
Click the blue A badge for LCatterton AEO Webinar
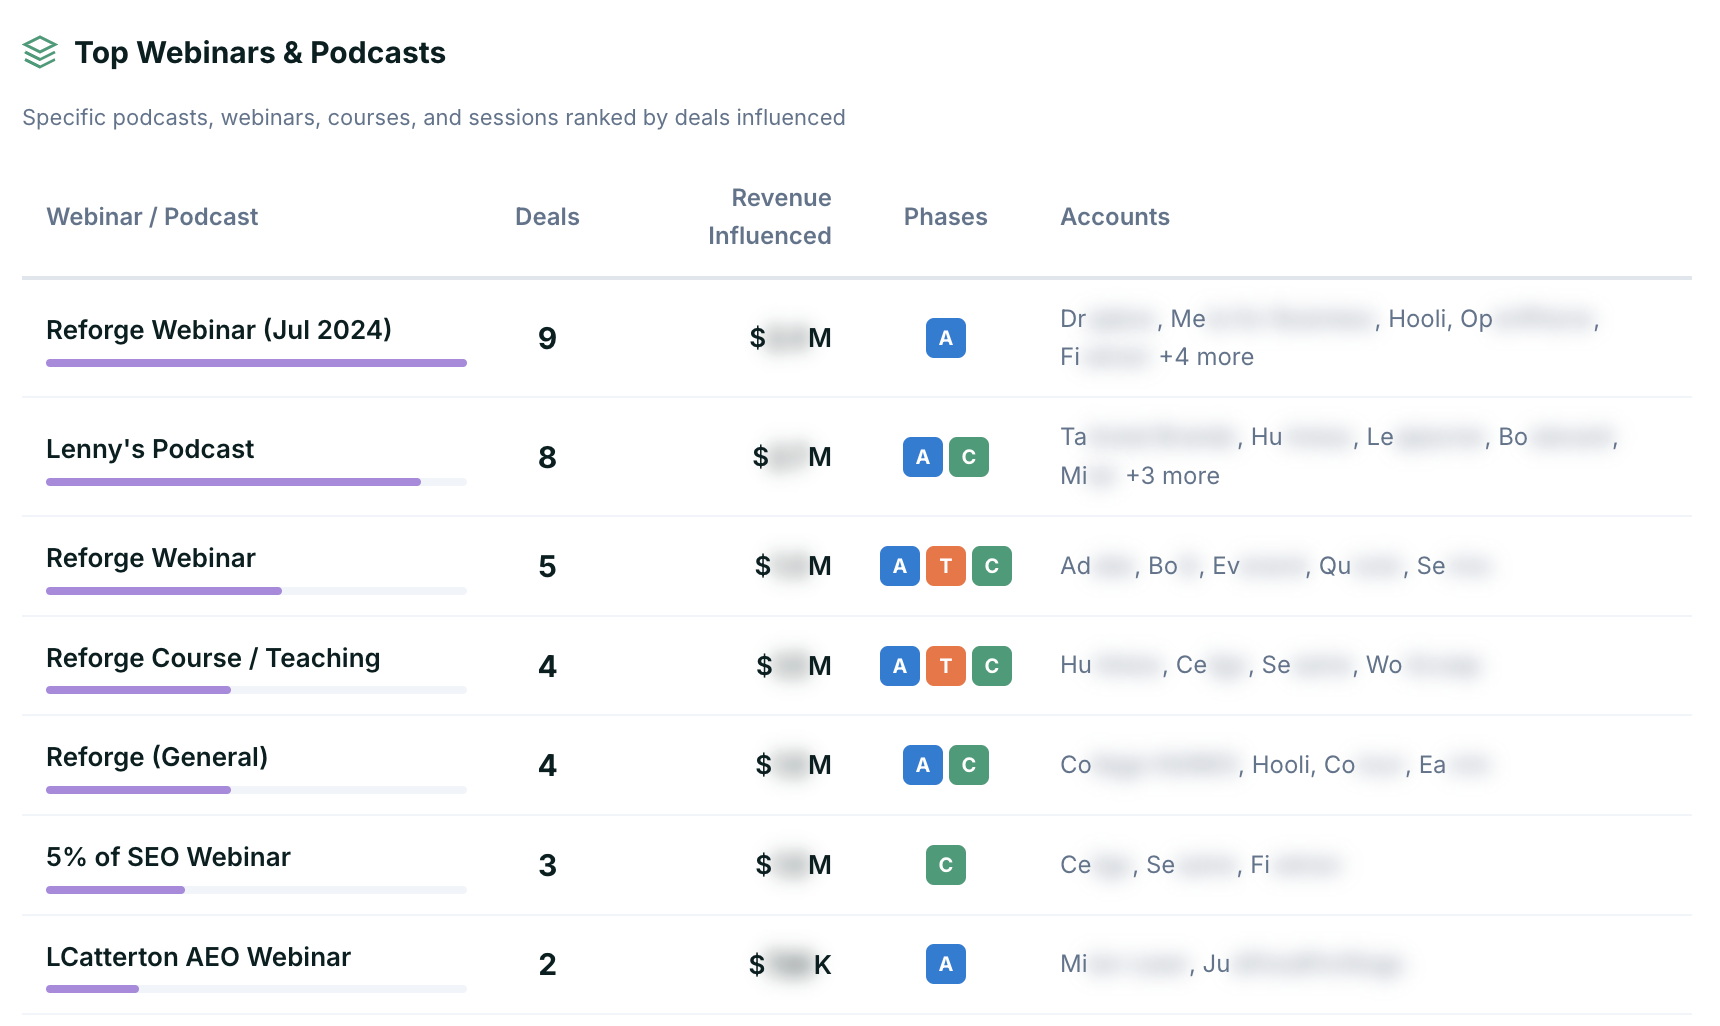[x=945, y=964]
